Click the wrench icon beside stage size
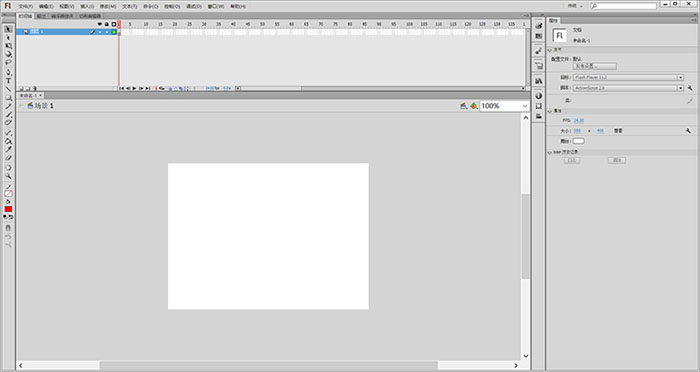 (688, 131)
